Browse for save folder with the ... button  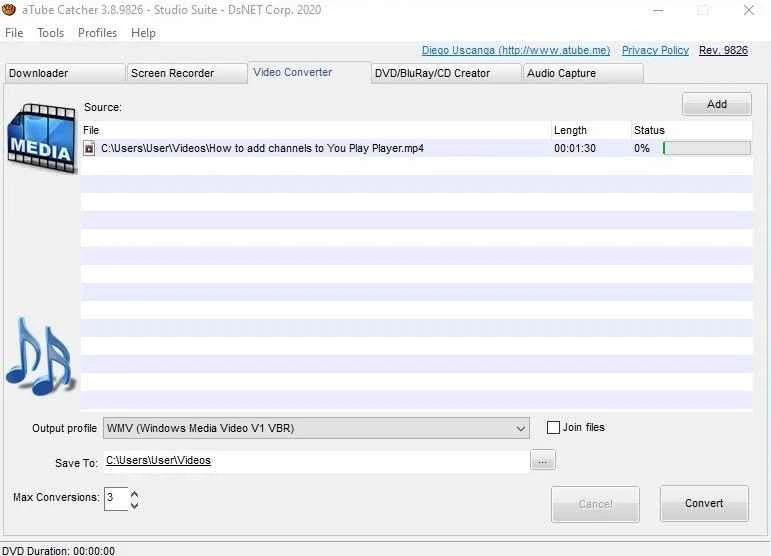pos(543,461)
